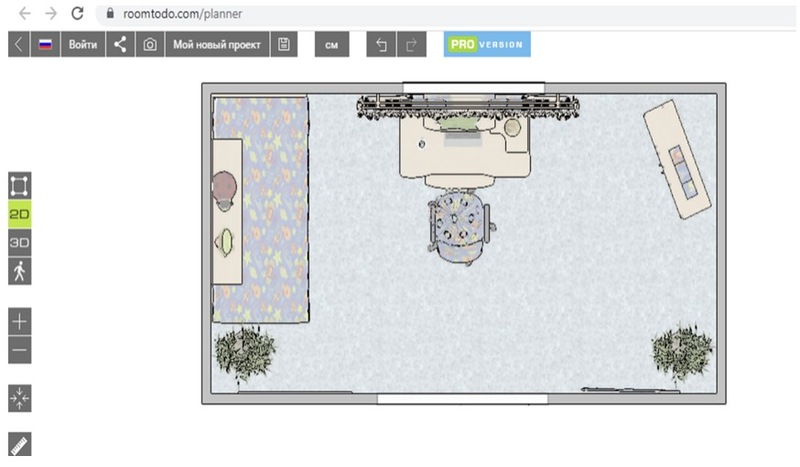Select the side table on the rug
The image size is (800, 467).
pyautogui.click(x=227, y=211)
